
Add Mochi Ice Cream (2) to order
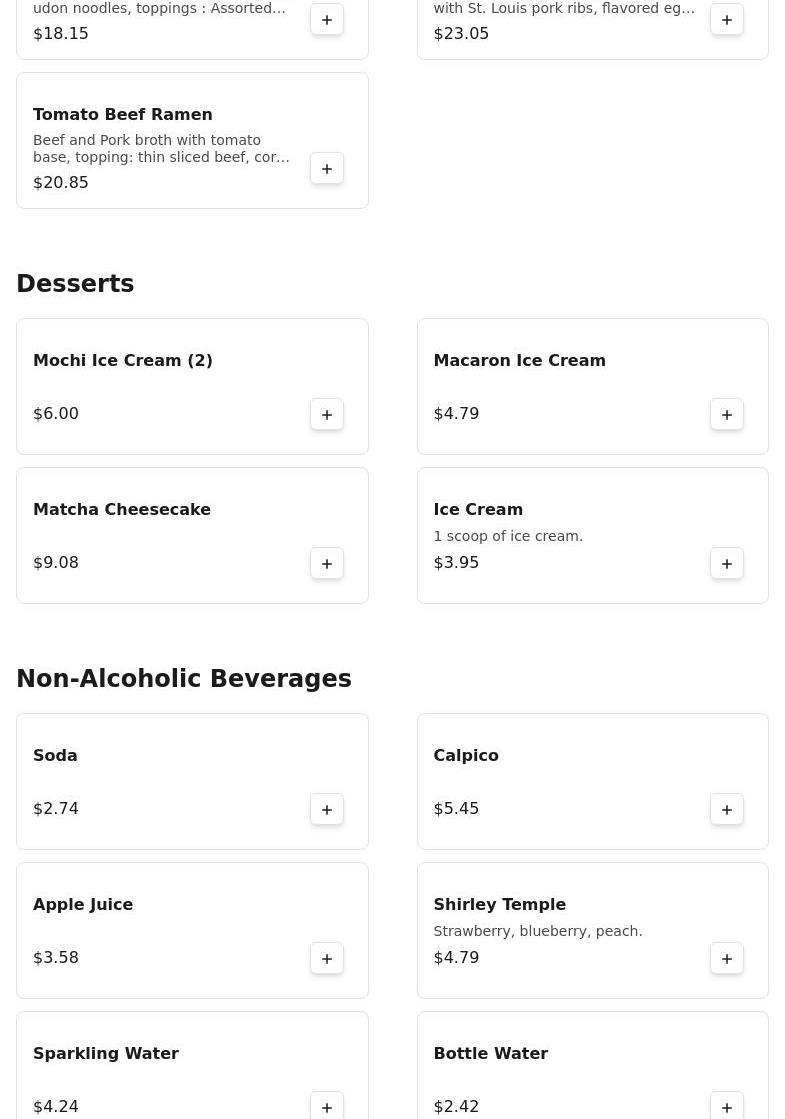pyautogui.click(x=327, y=415)
